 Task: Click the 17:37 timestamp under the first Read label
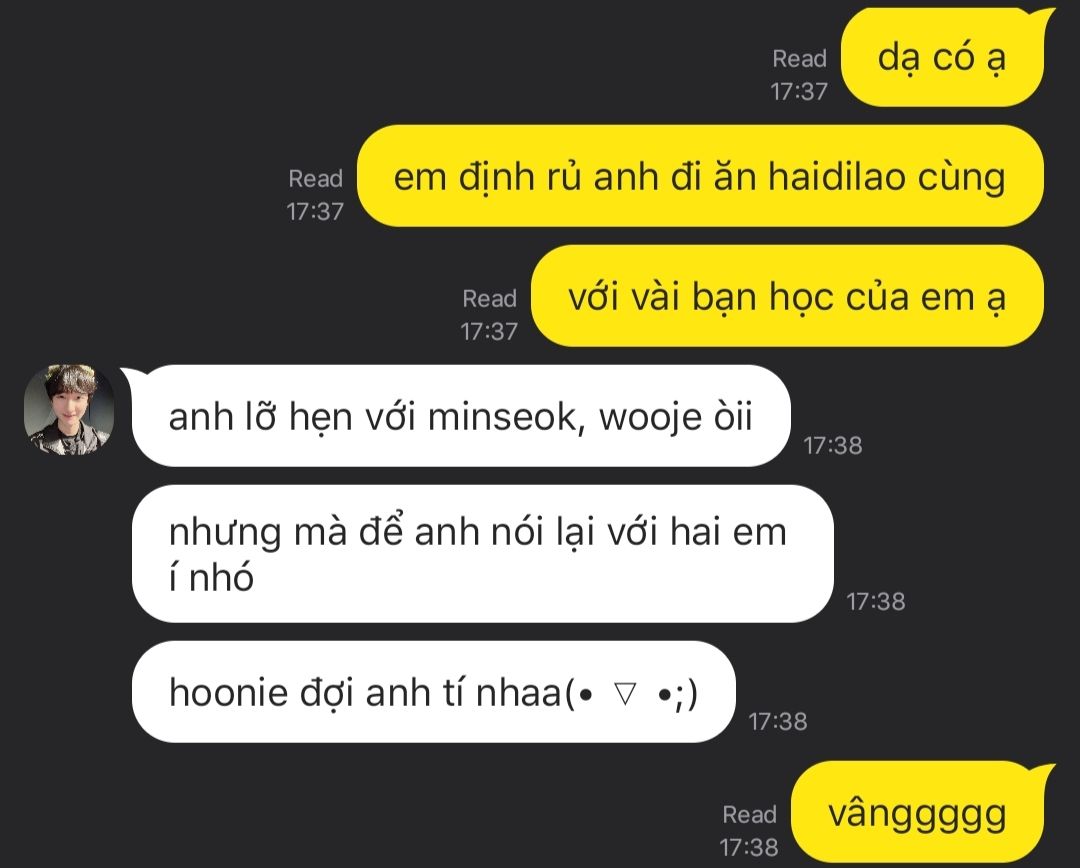coord(799,92)
